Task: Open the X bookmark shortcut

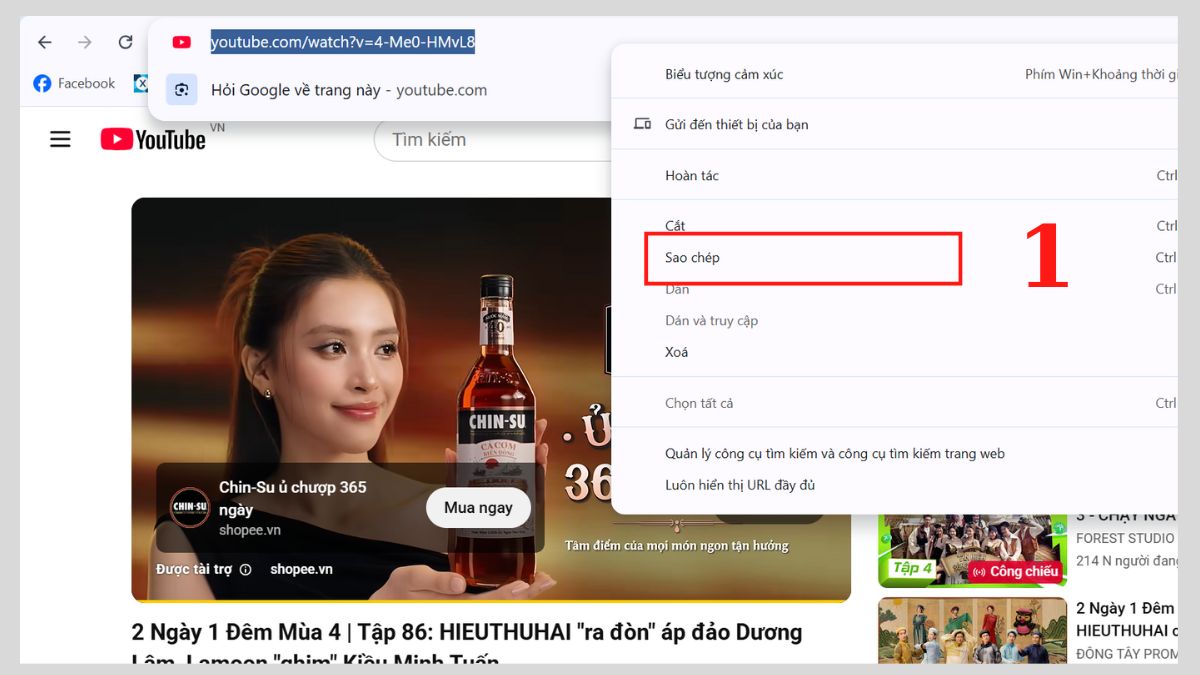Action: pyautogui.click(x=142, y=83)
